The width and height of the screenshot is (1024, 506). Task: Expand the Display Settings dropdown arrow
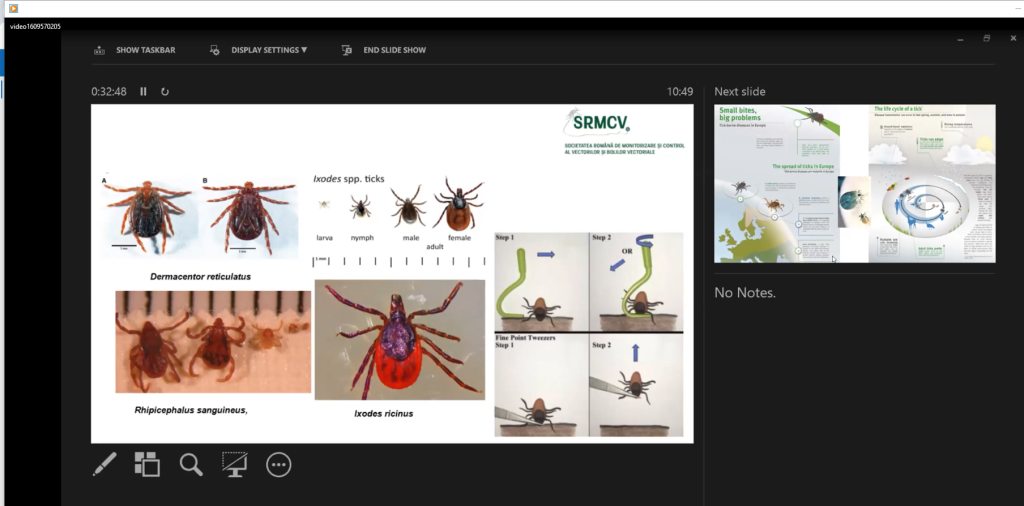304,50
